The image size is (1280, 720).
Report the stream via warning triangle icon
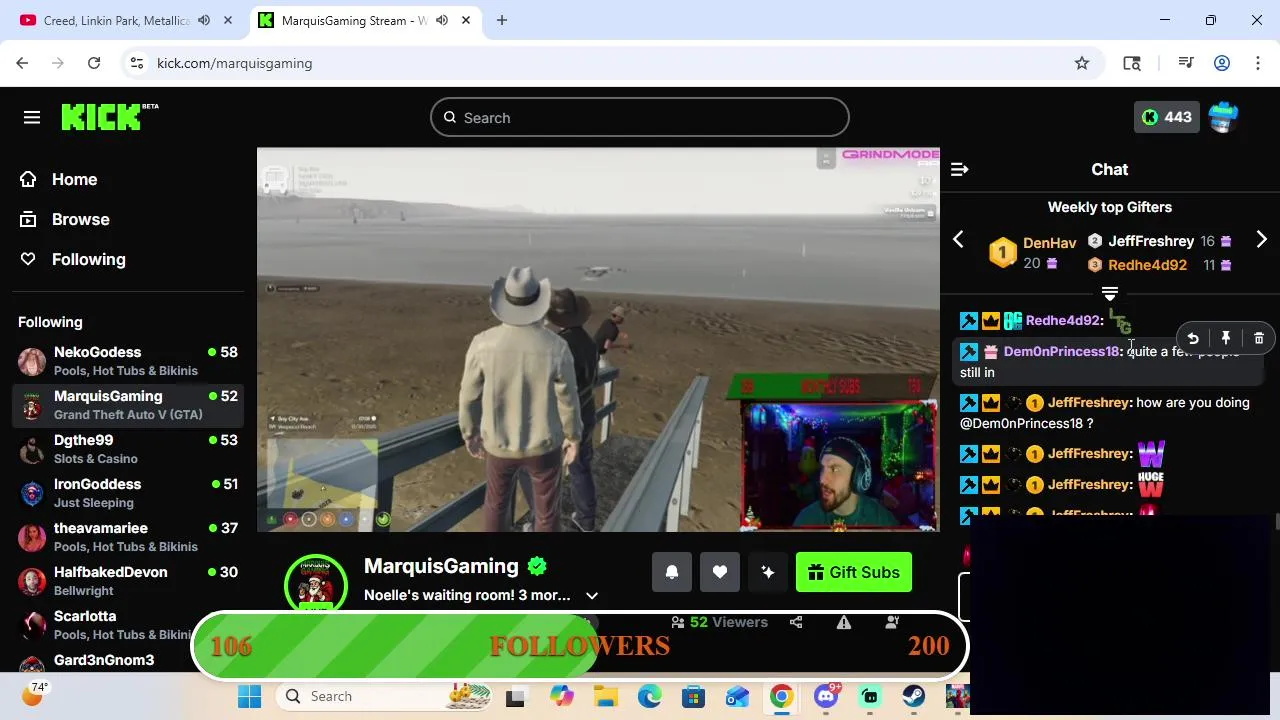click(844, 622)
